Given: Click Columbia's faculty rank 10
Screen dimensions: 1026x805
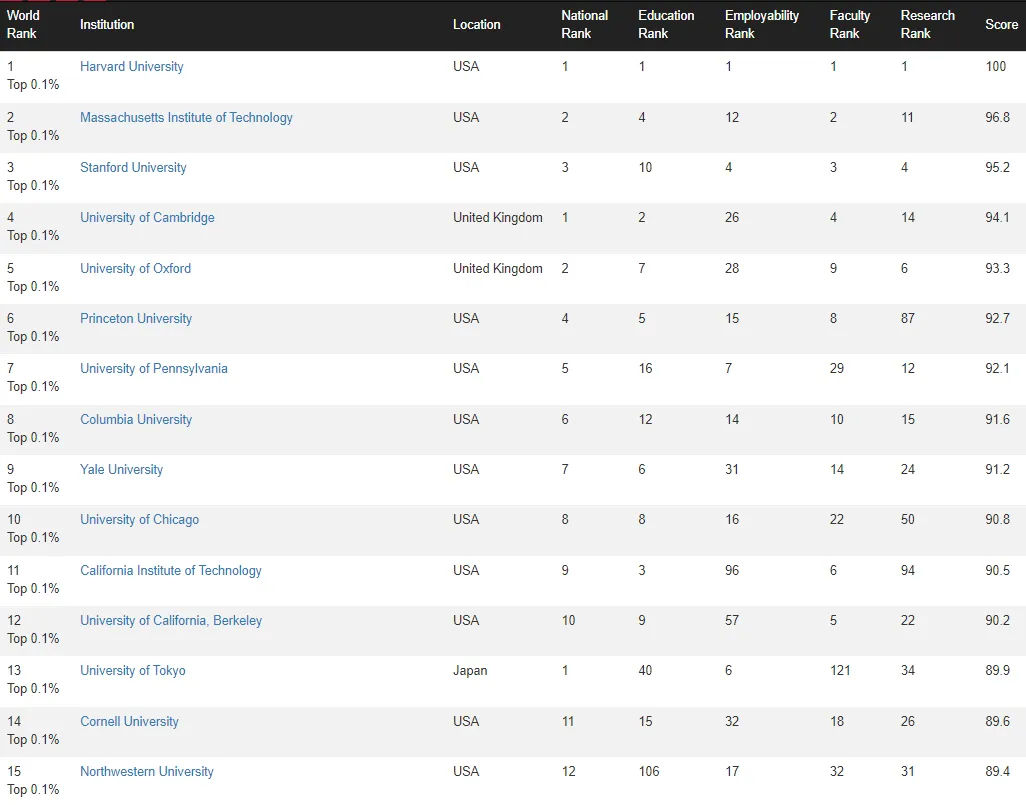Looking at the screenshot, I should (x=836, y=420).
